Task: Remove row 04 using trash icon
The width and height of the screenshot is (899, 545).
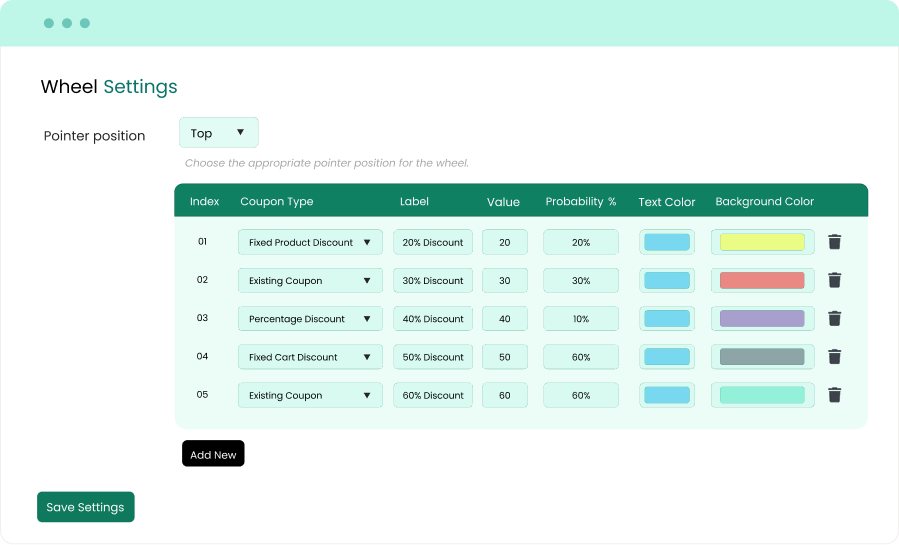Action: coord(834,357)
